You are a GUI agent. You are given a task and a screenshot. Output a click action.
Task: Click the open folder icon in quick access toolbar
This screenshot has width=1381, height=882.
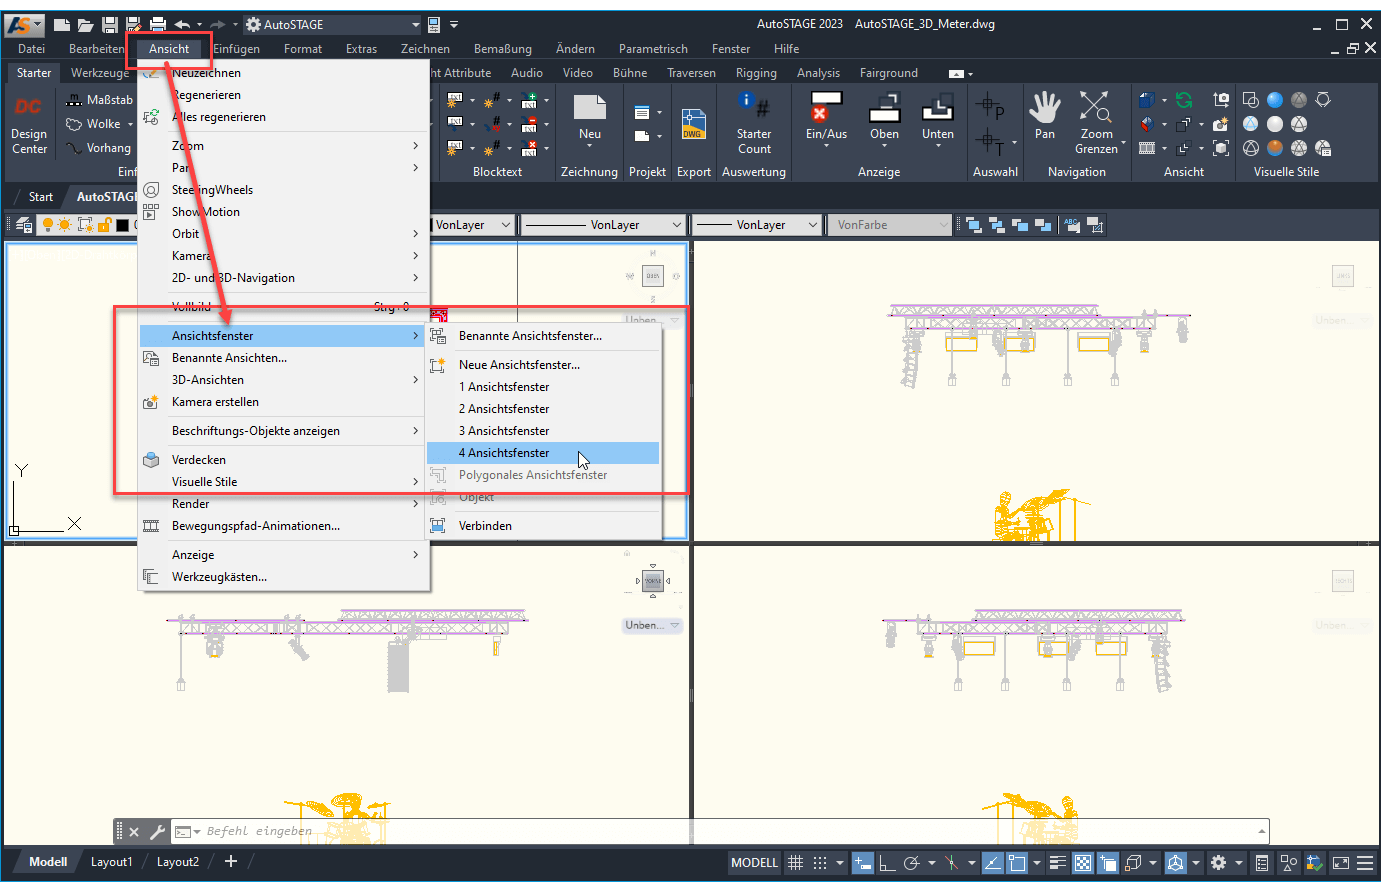(x=86, y=24)
